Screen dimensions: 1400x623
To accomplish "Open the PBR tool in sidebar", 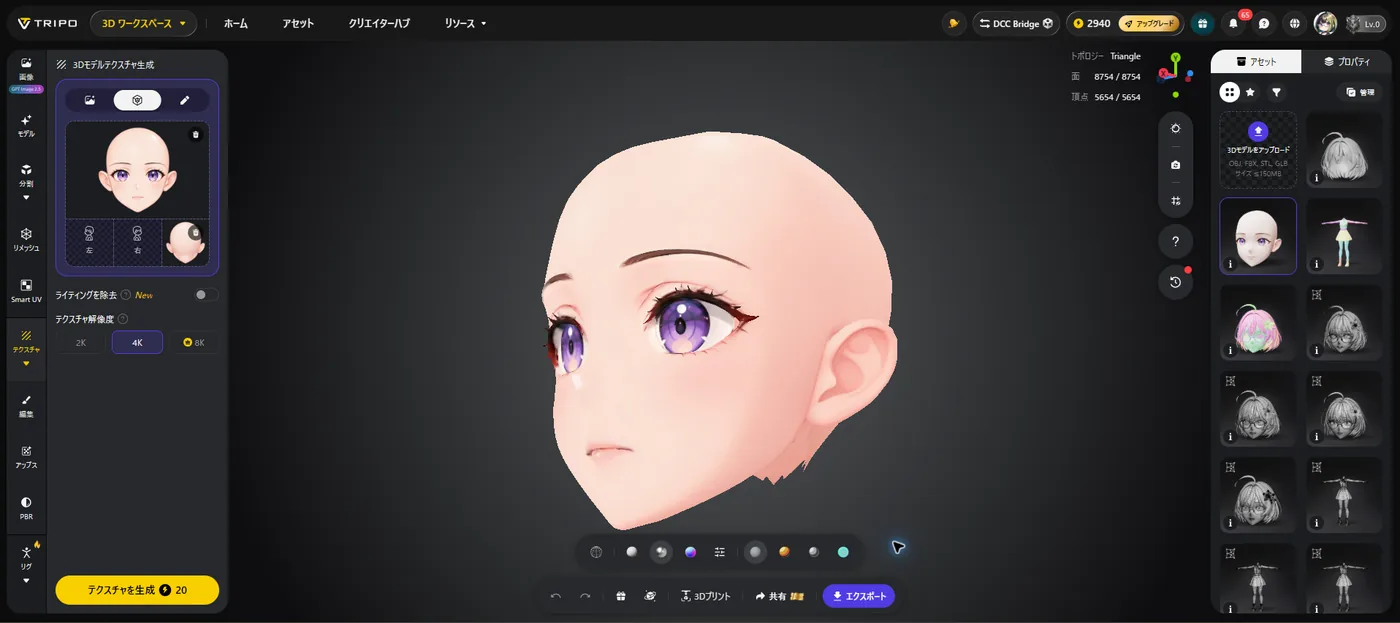I will [x=26, y=508].
